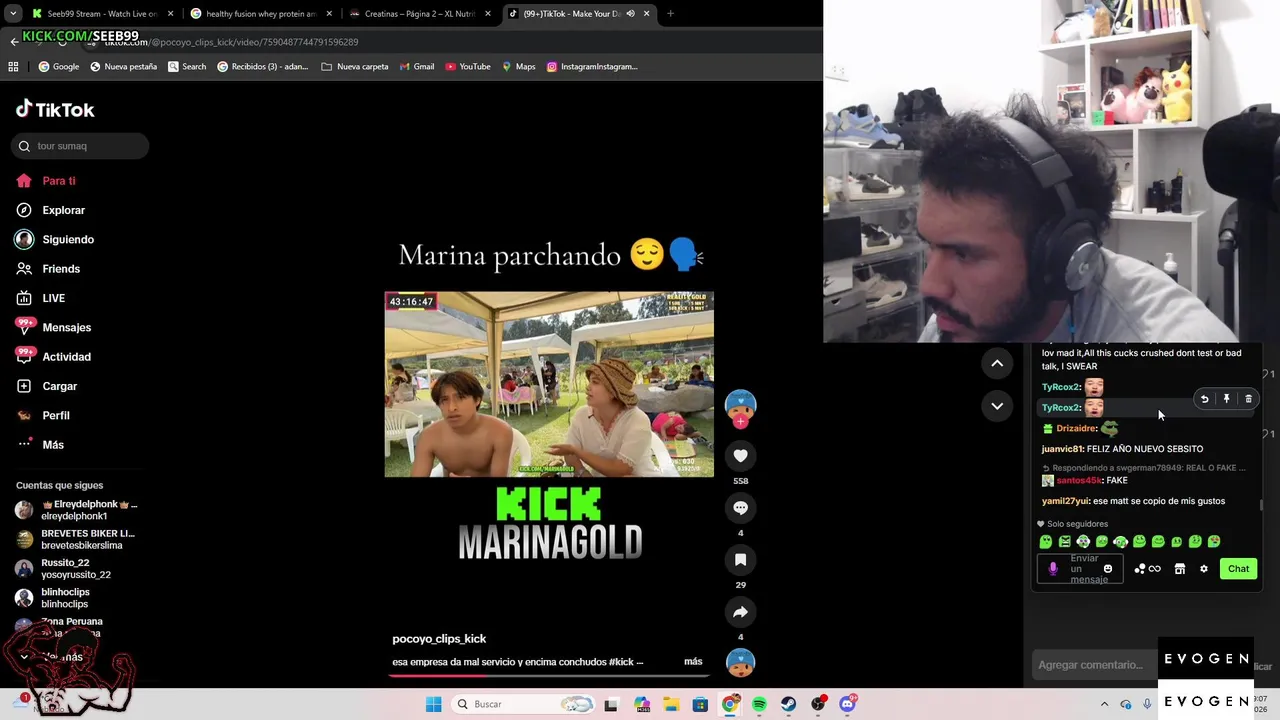The height and width of the screenshot is (720, 1280).
Task: Click the purple microphone icon in chat
Action: pyautogui.click(x=1052, y=569)
